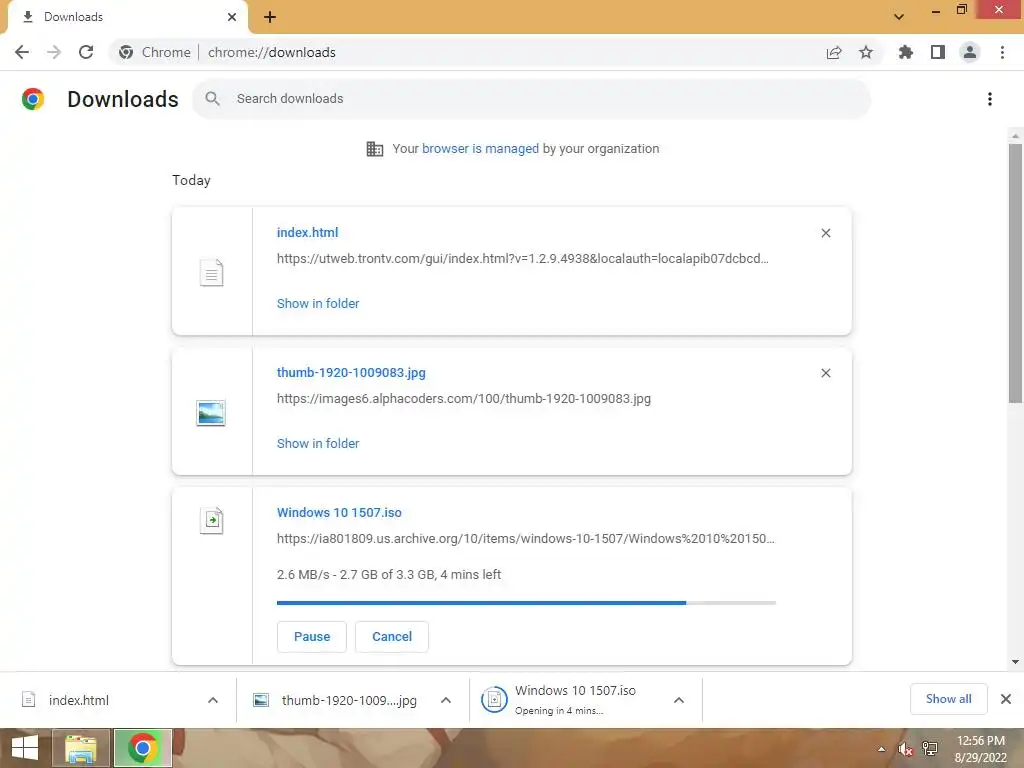
Task: Show thumb-1920-1009083.jpg in folder
Action: click(318, 443)
